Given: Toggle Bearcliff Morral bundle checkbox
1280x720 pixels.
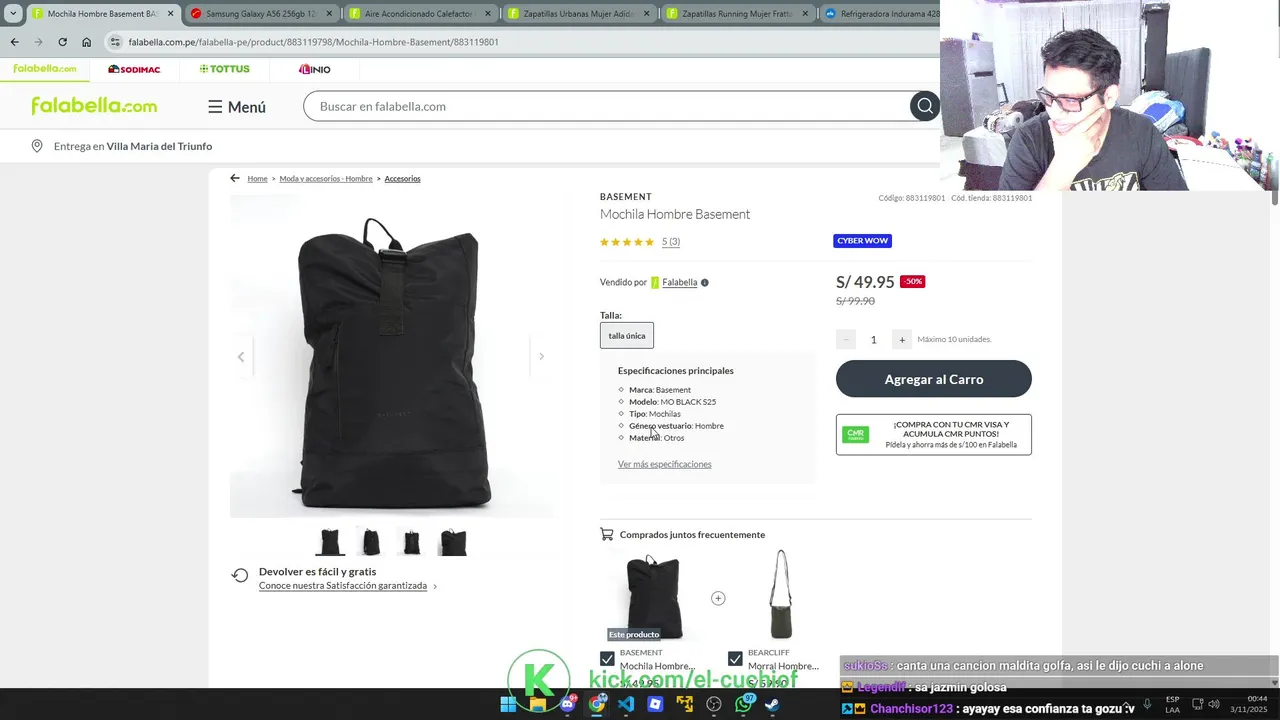Looking at the screenshot, I should tap(735, 658).
